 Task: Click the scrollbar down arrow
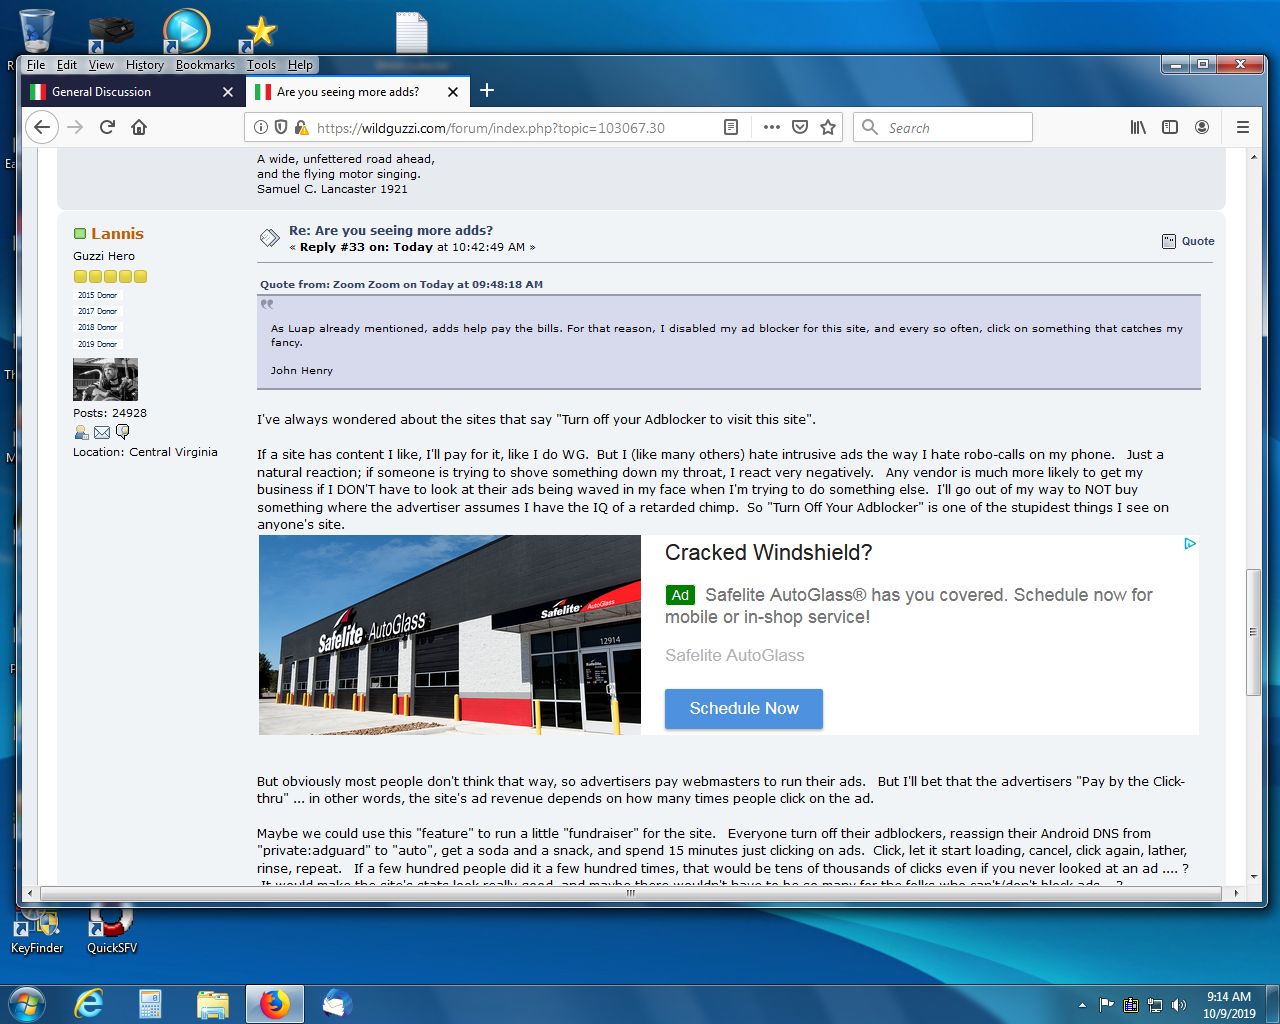tap(1253, 877)
